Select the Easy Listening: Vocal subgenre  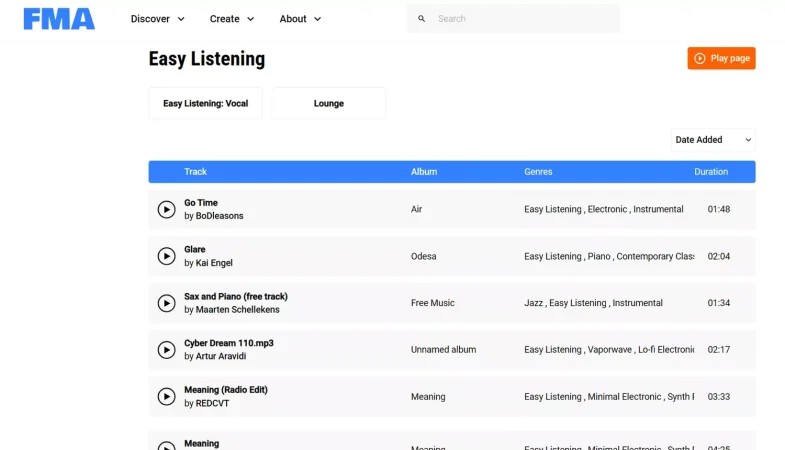coord(205,103)
